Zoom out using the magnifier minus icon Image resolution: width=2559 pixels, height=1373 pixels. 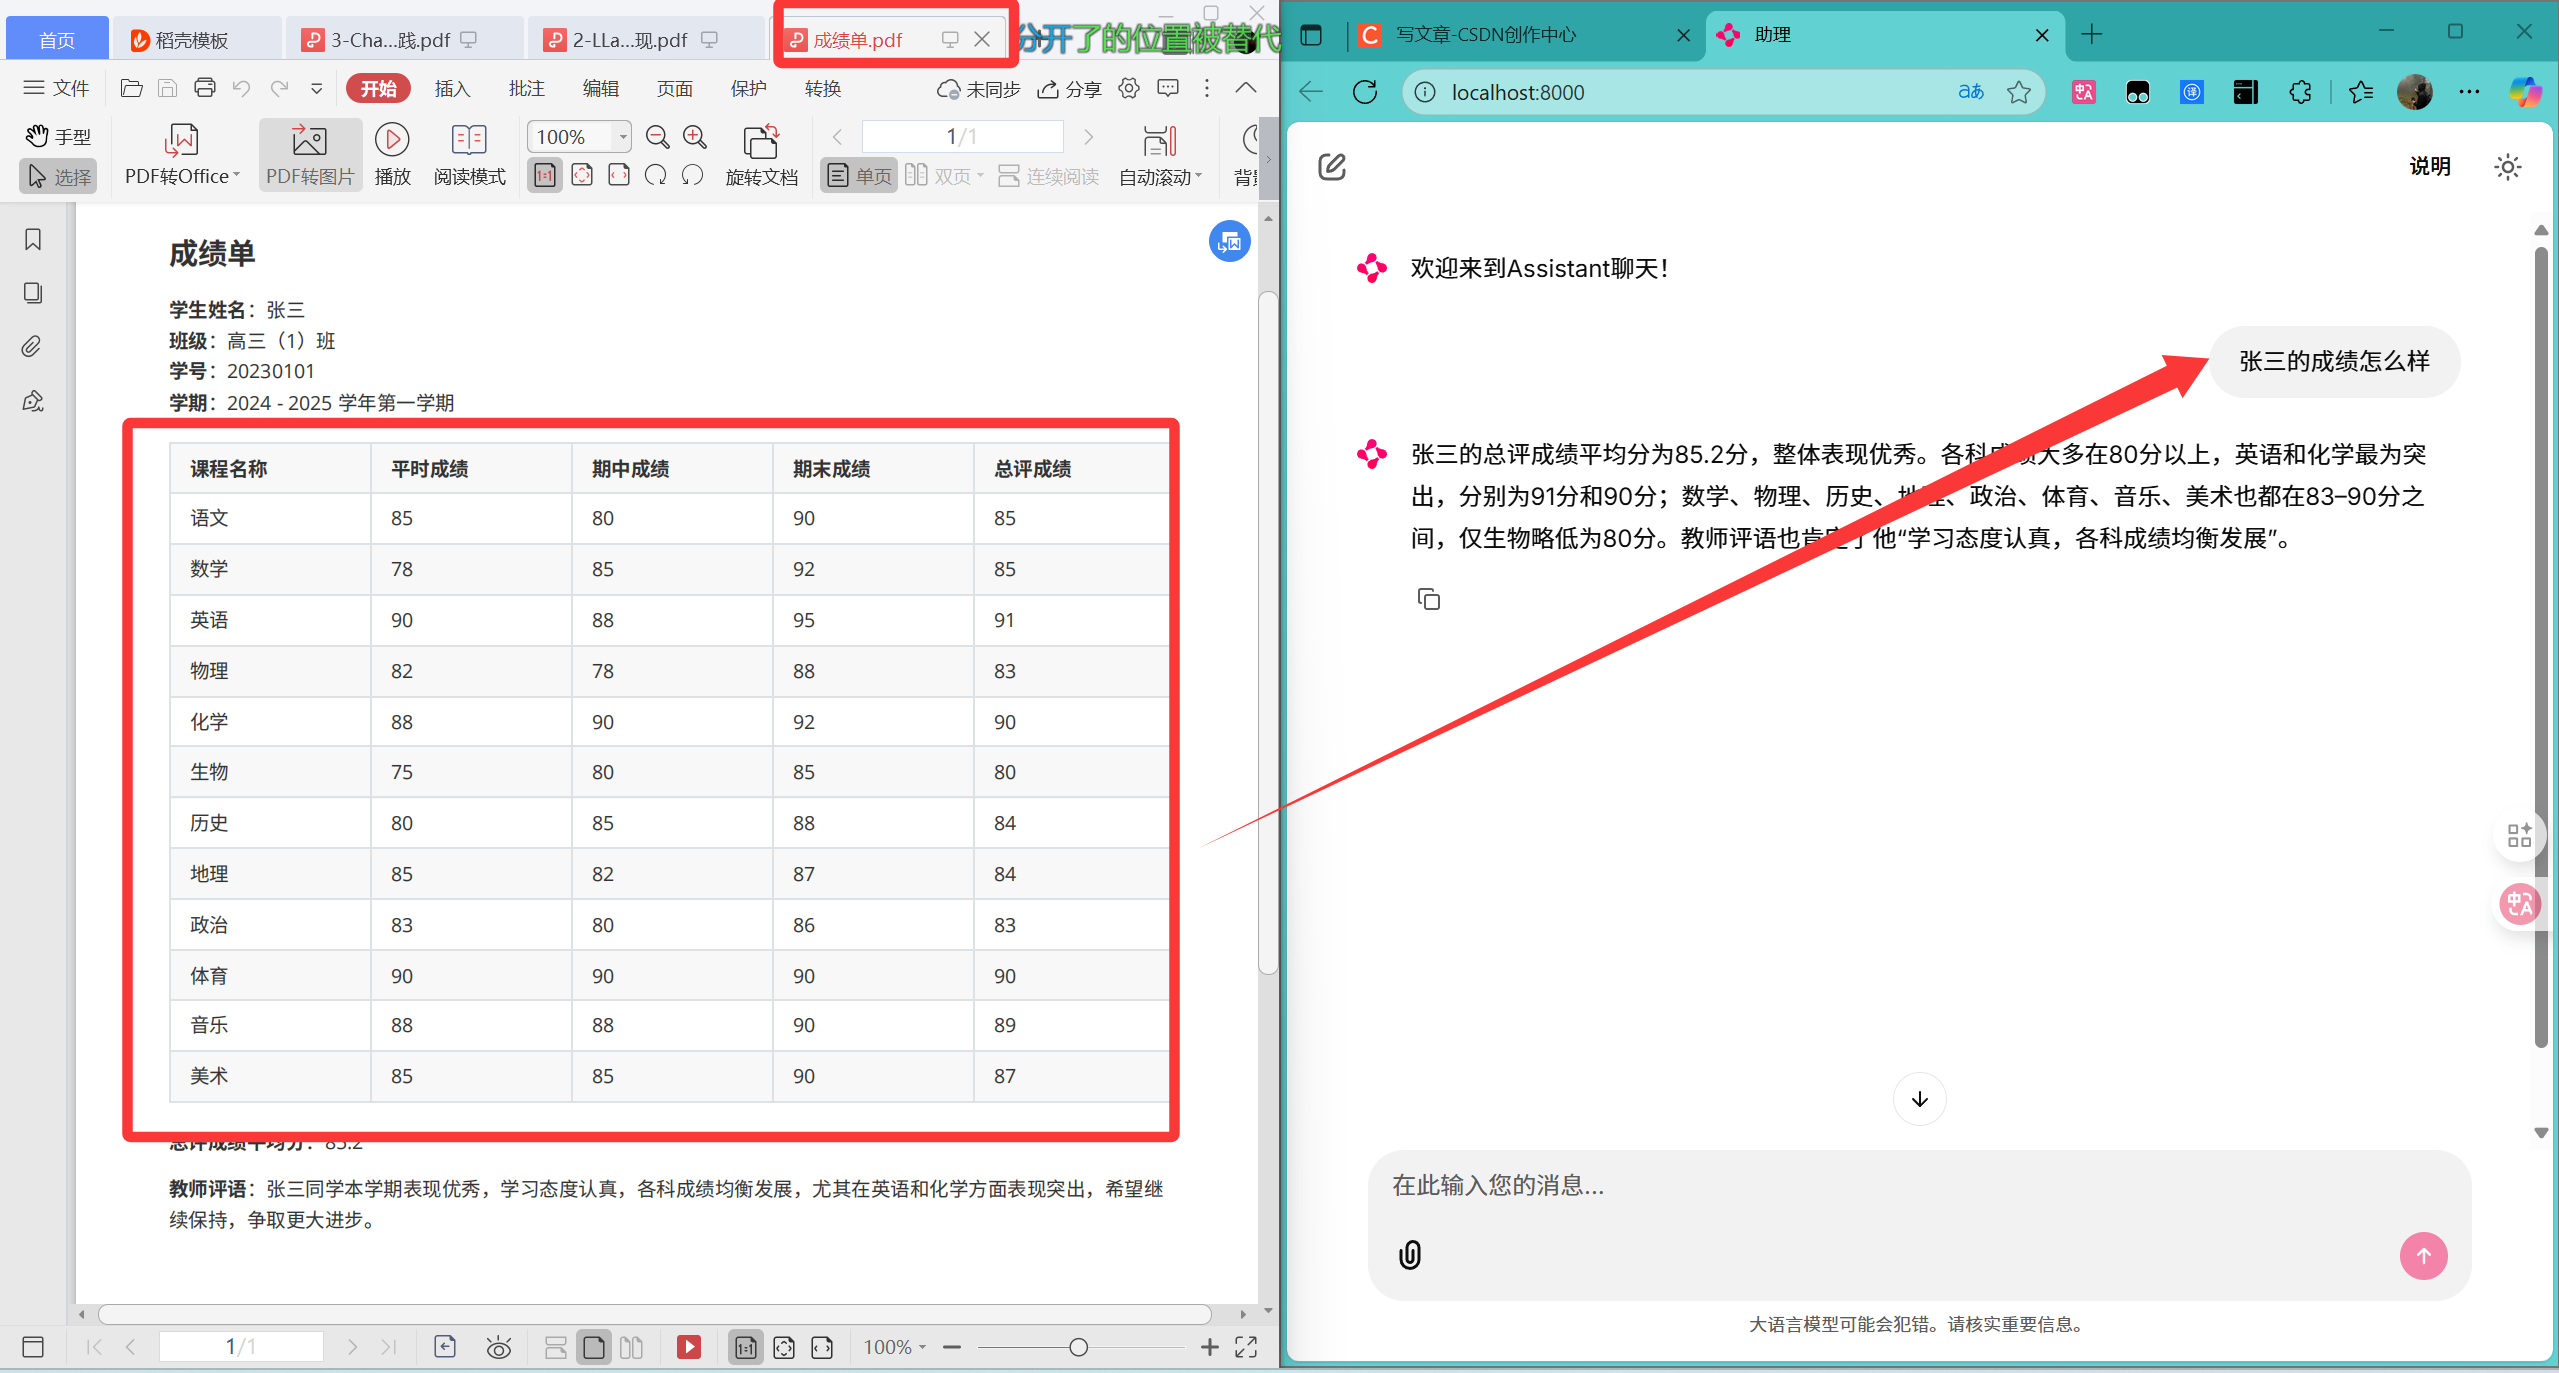[x=657, y=137]
